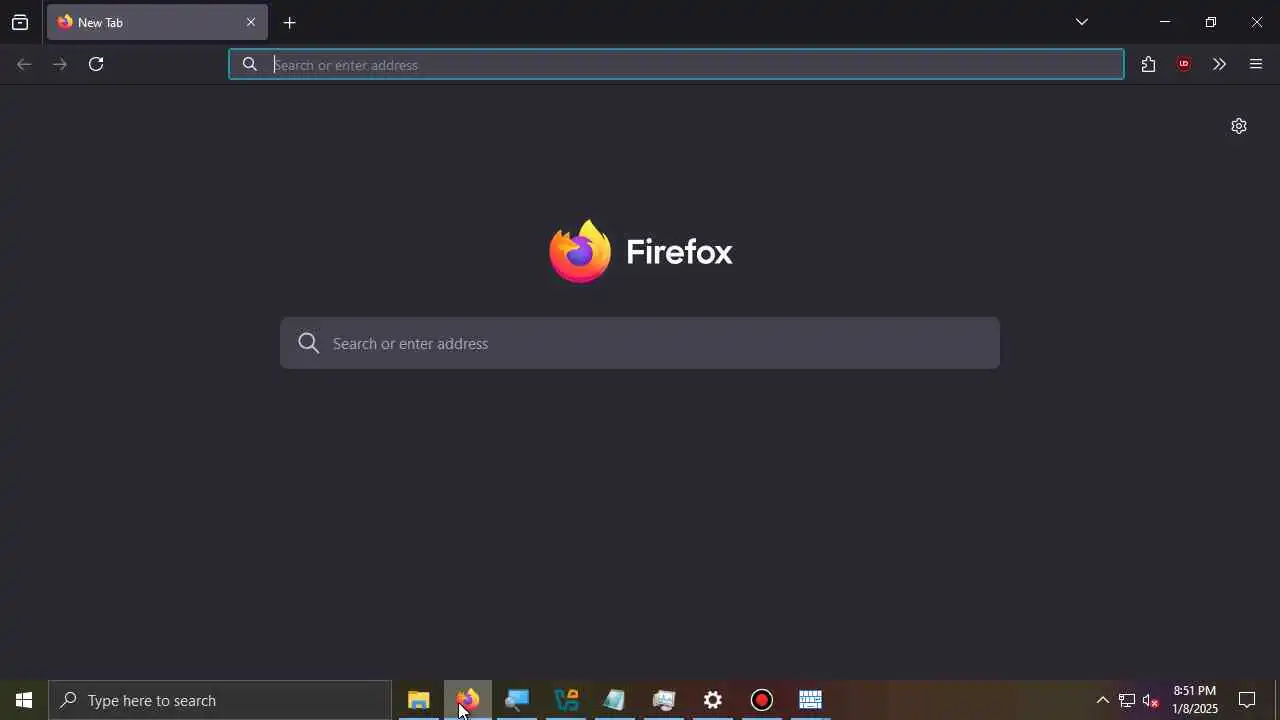This screenshot has height=720, width=1280.
Task: Open the personalize new tab gear
Action: (x=1239, y=126)
